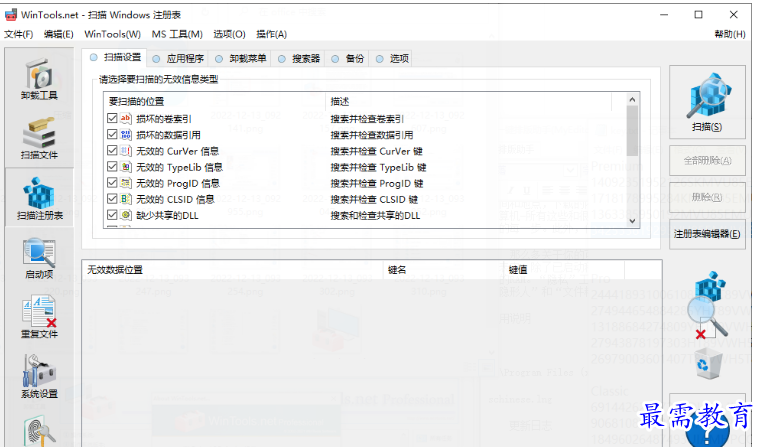
Task: Click the 无效的 CurVer 信息 row icon
Action: 126,151
